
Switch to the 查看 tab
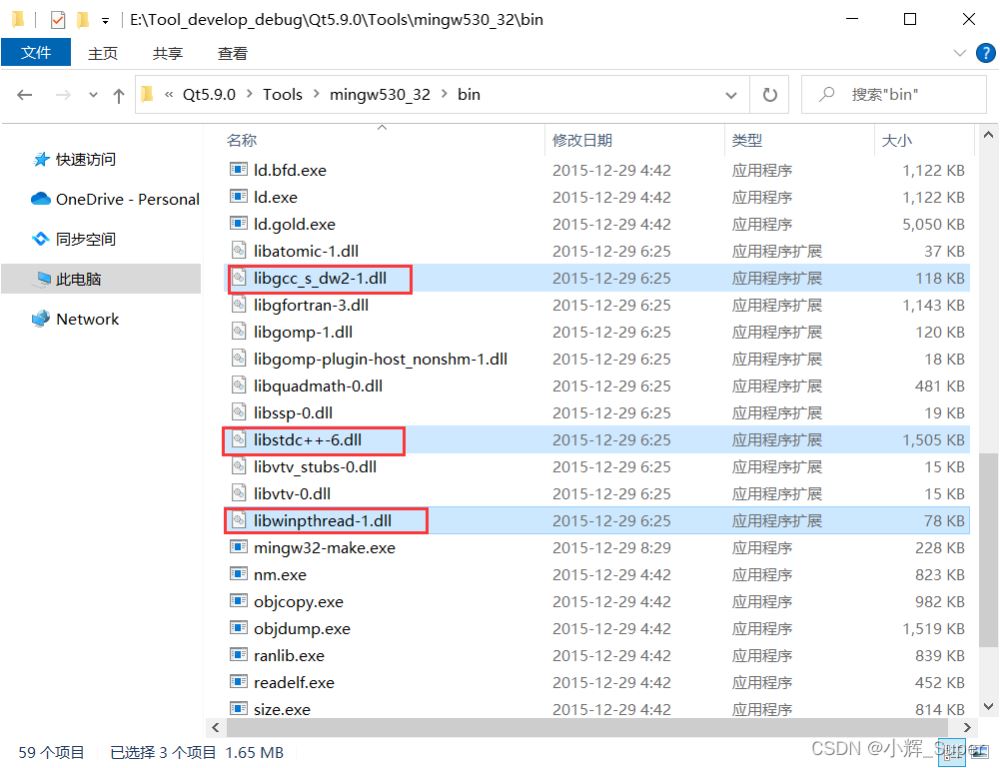tap(232, 53)
